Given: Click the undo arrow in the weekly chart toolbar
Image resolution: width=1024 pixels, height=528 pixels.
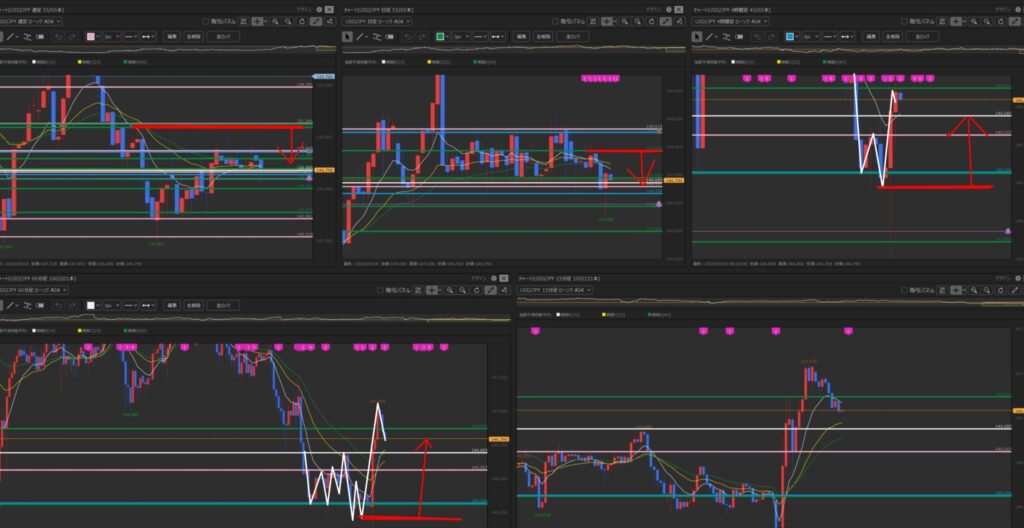Looking at the screenshot, I should 58,37.
